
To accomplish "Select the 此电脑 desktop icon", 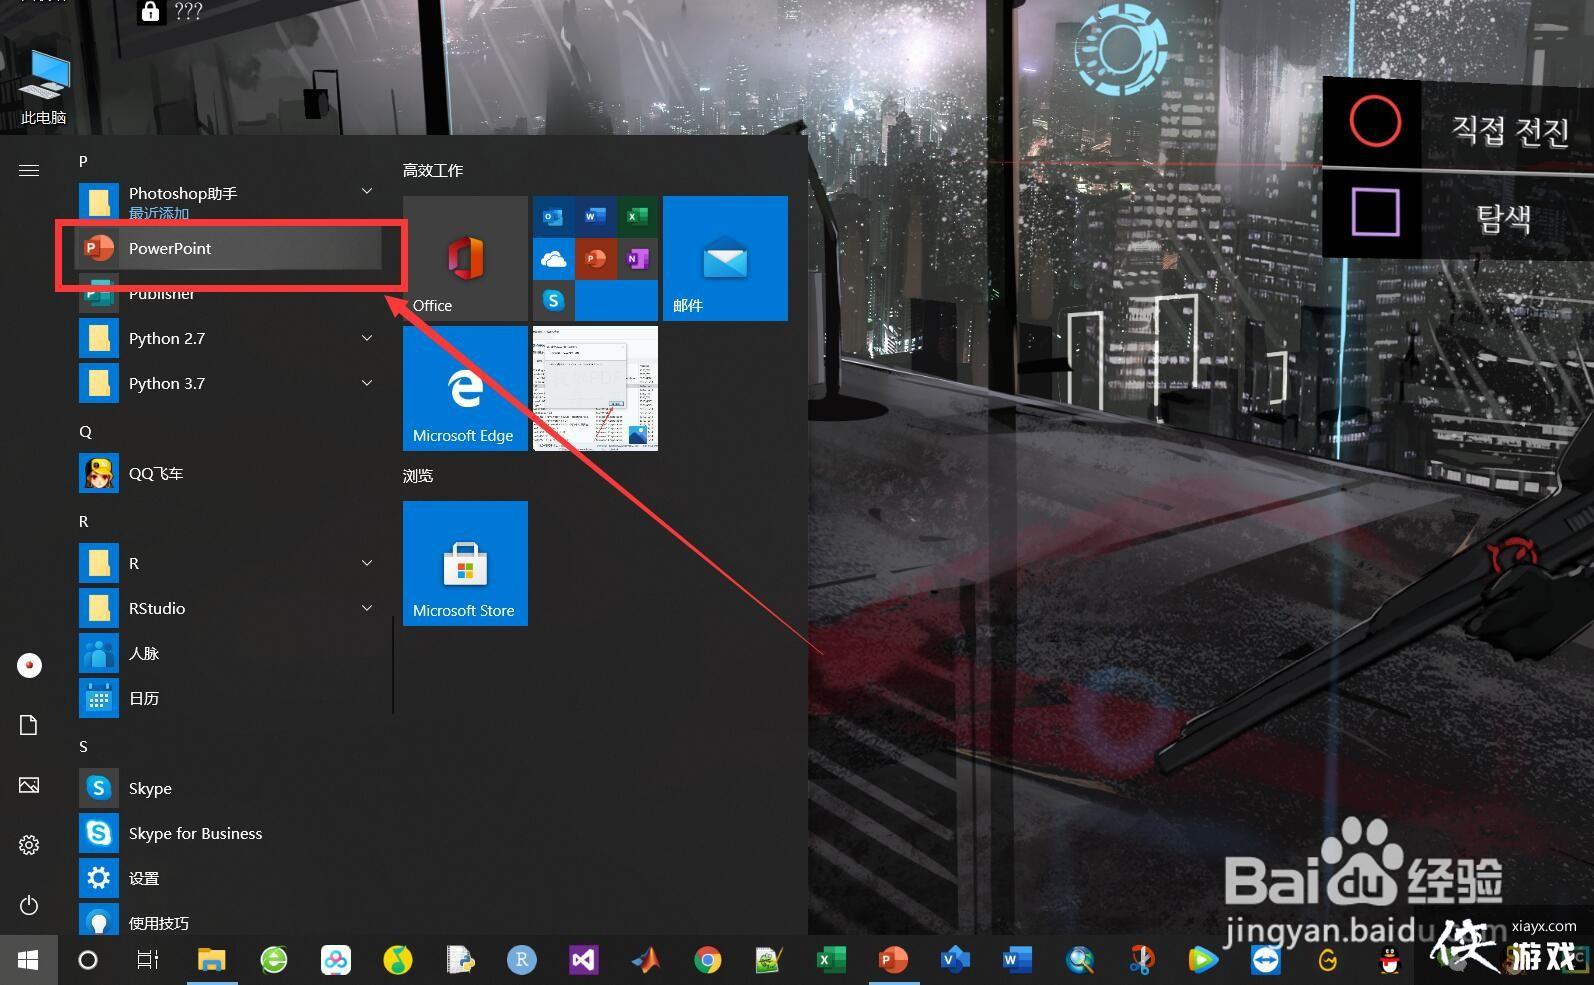I will [x=44, y=88].
